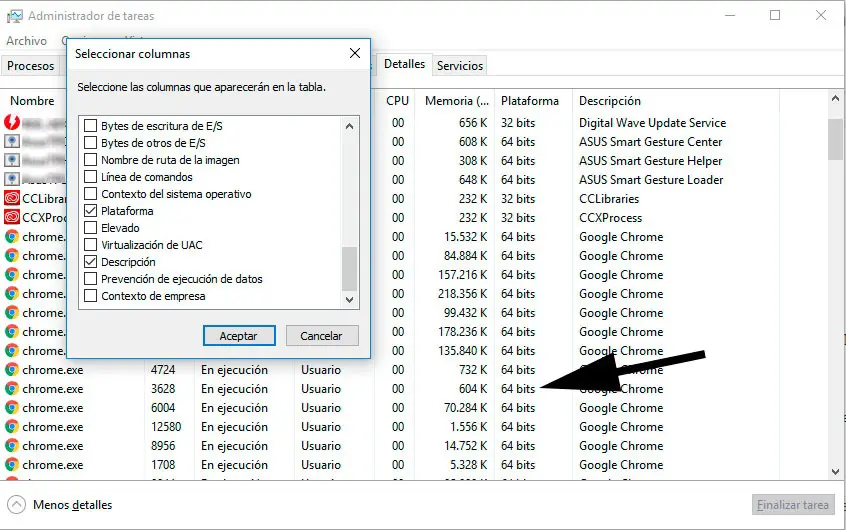The height and width of the screenshot is (530, 846).
Task: Click Menos detalles link
Action: [x=73, y=505]
